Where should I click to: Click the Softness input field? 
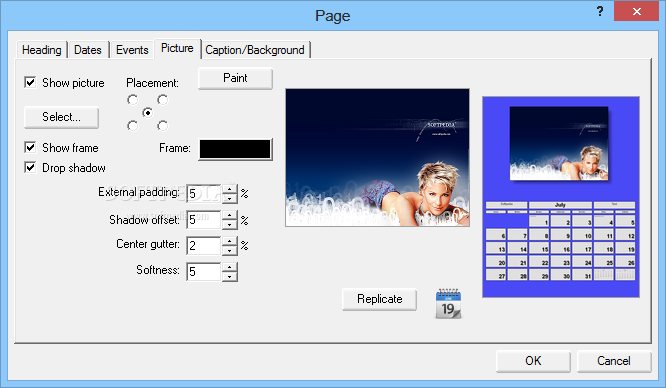[204, 272]
